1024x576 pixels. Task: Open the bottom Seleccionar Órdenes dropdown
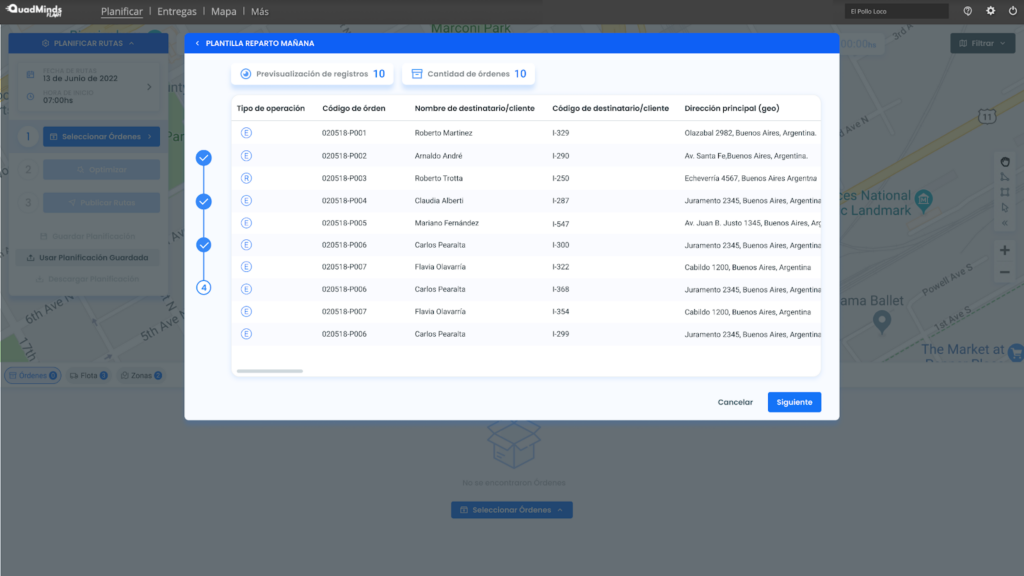[x=511, y=510]
